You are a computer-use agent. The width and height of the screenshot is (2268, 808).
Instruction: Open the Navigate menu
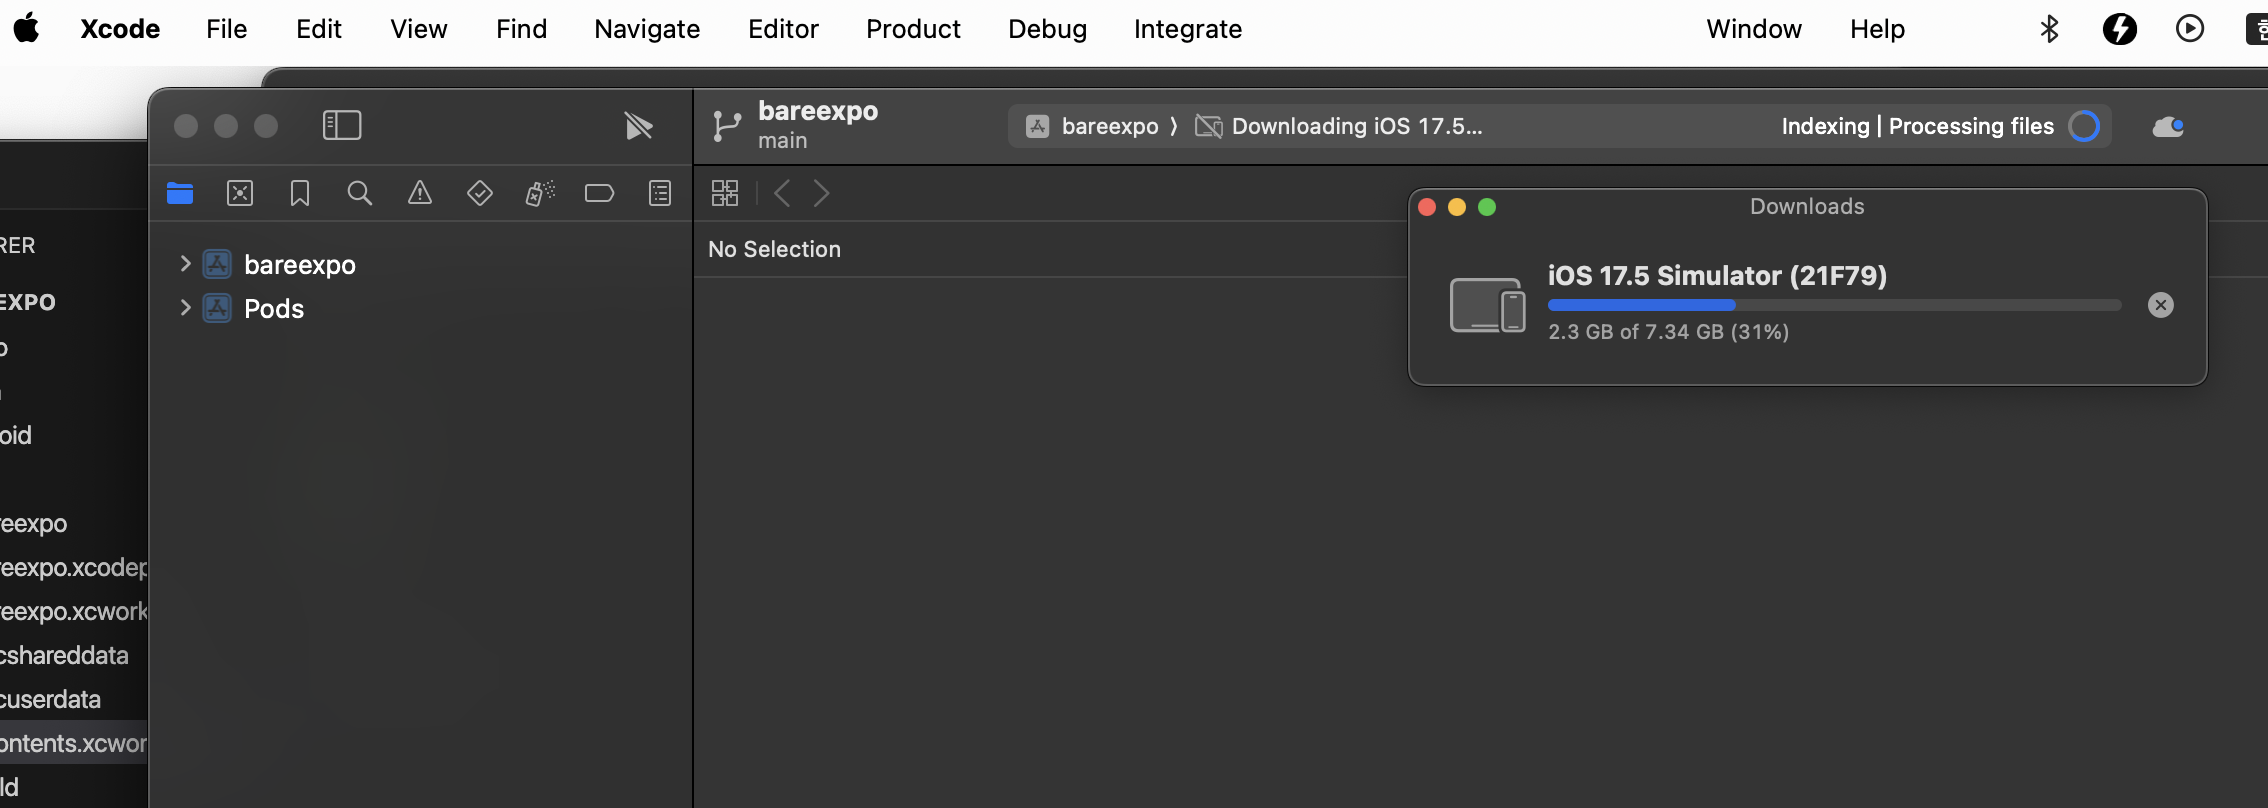click(x=647, y=29)
